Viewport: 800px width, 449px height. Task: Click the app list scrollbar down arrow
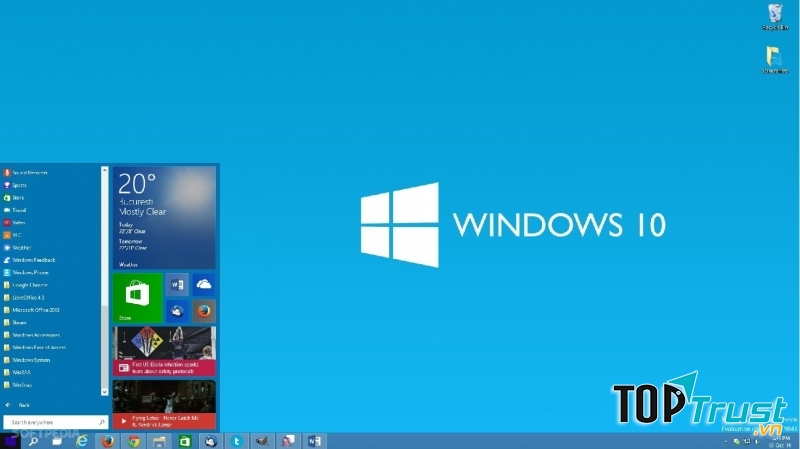click(105, 392)
